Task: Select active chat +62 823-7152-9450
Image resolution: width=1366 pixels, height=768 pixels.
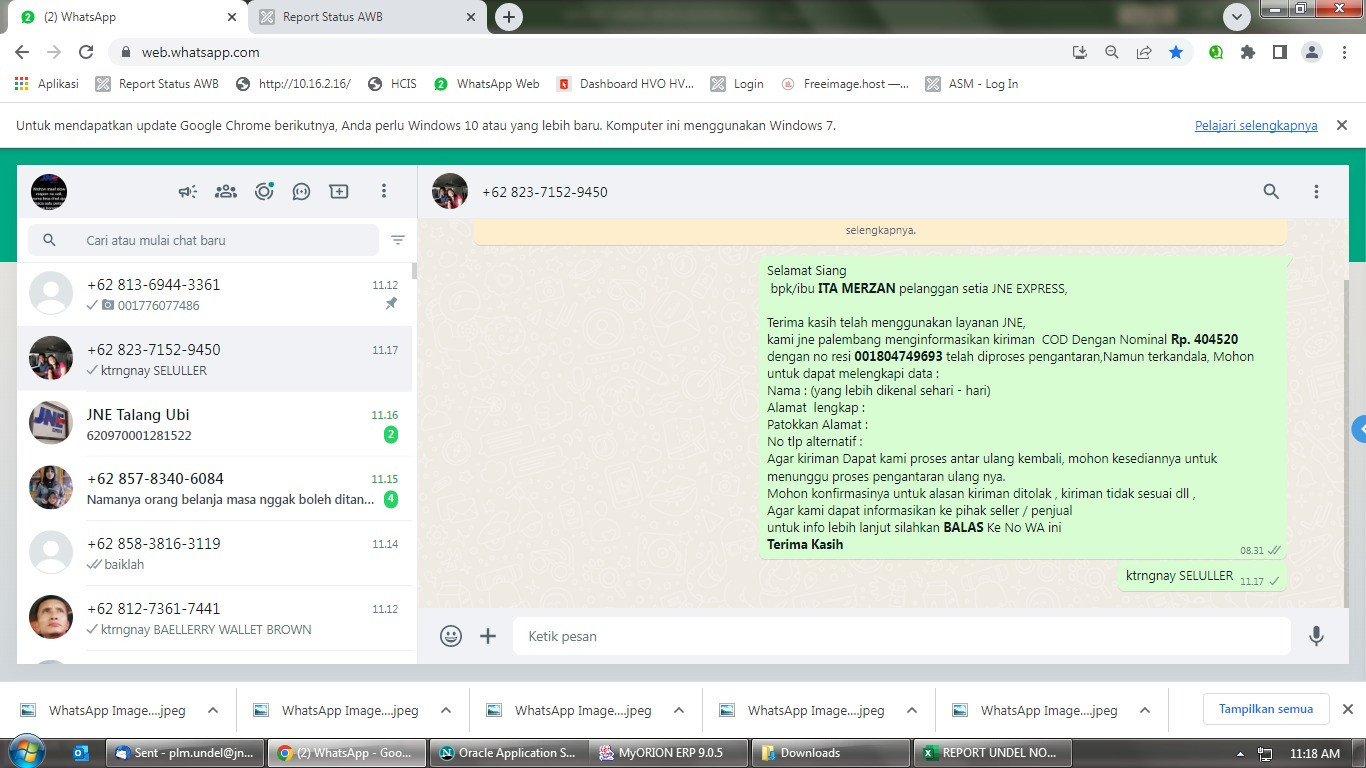Action: tap(215, 359)
